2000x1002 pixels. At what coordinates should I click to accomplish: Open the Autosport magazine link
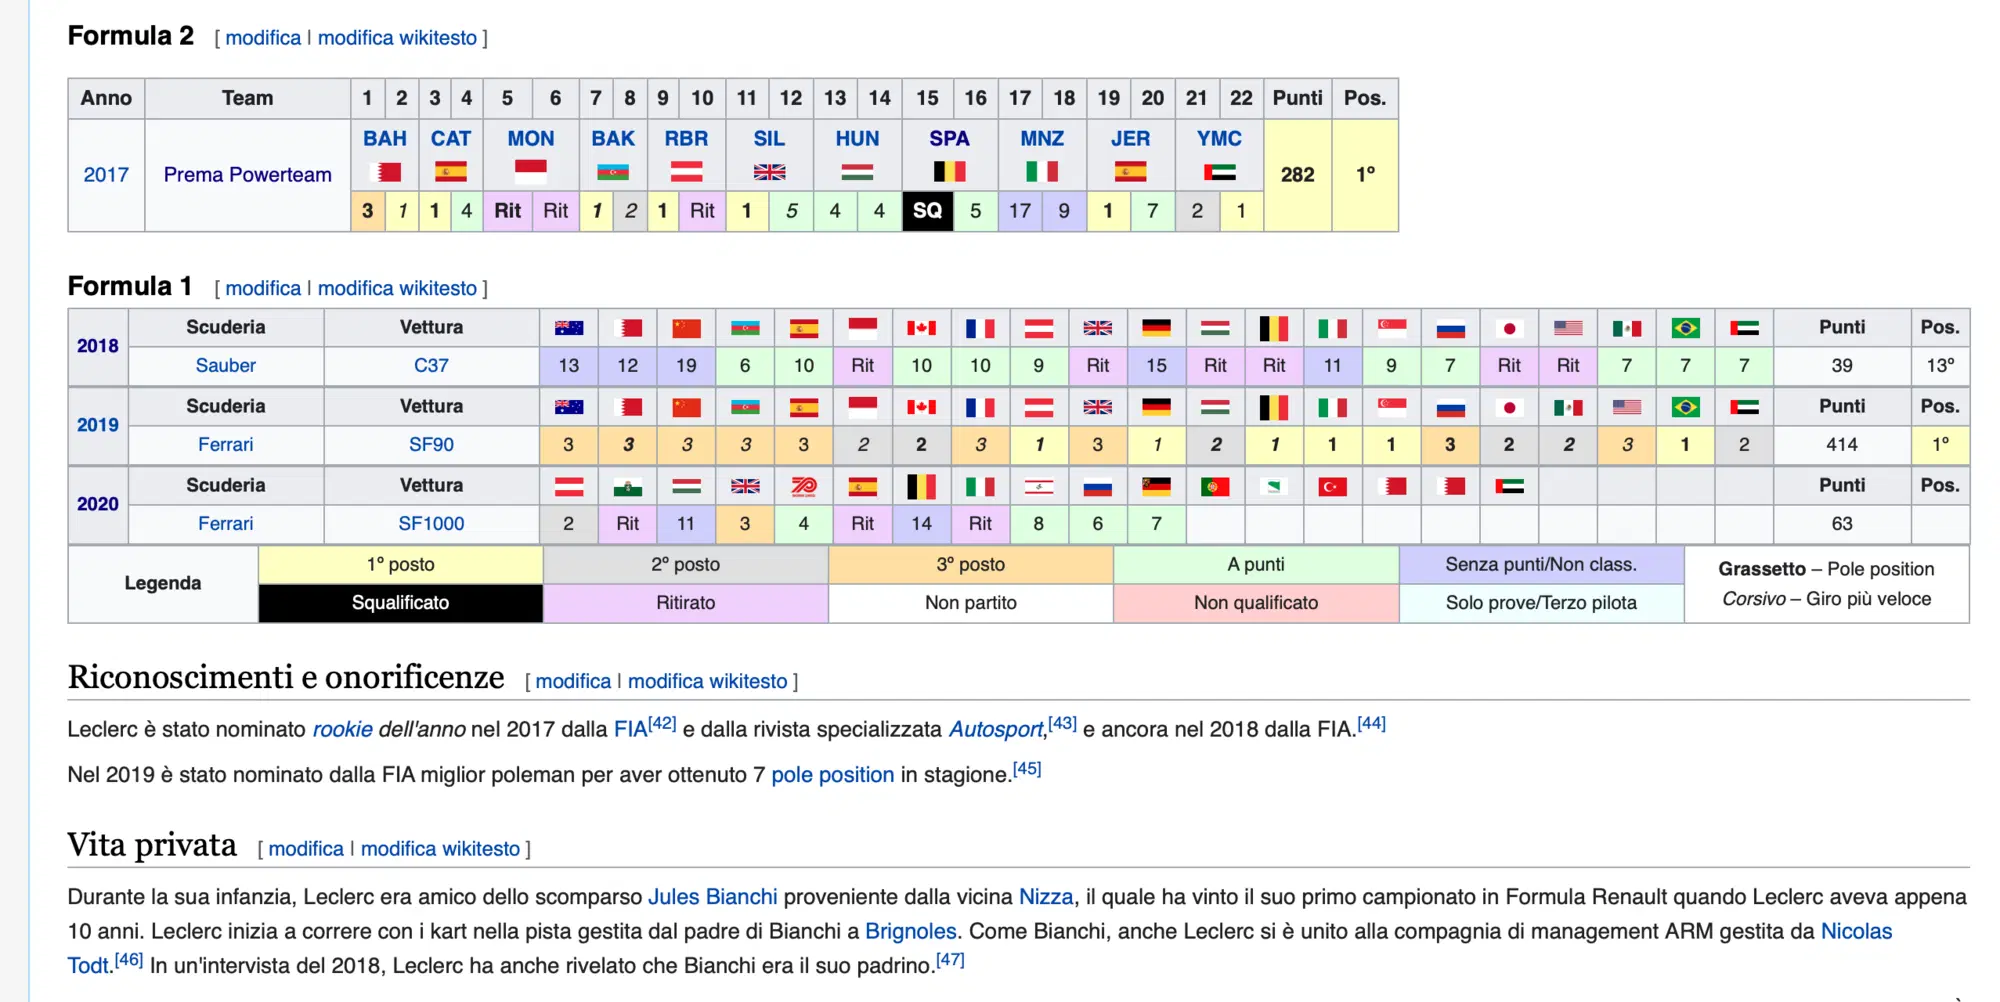994,730
